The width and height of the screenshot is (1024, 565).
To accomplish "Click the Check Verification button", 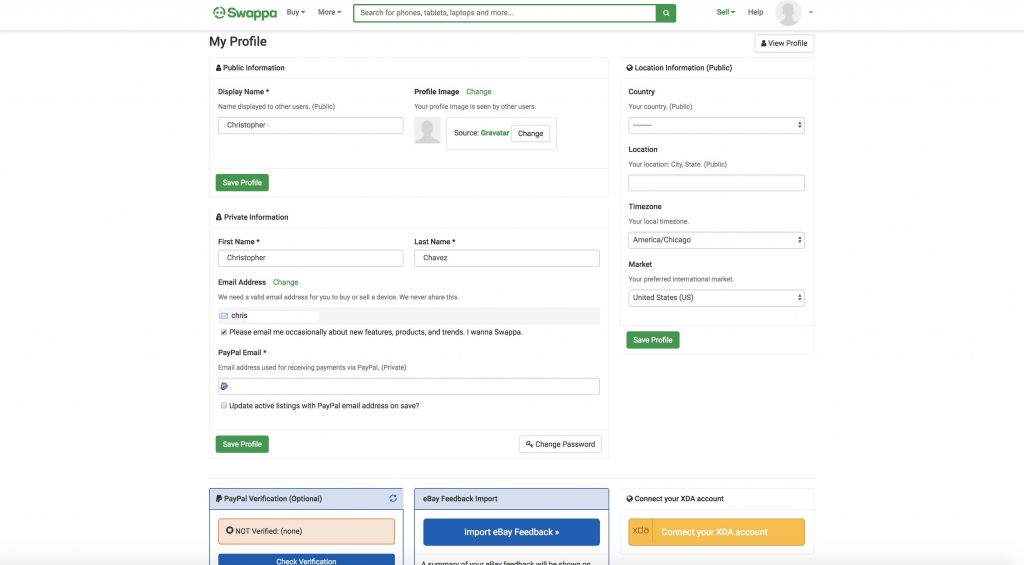I will tap(306, 560).
